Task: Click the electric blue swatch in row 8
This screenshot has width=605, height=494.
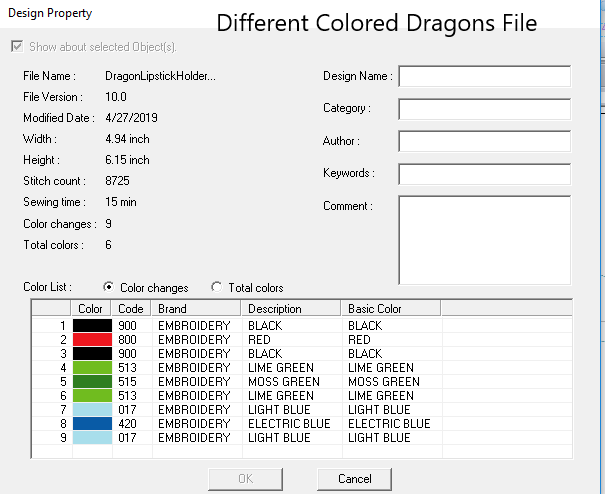Action: pyautogui.click(x=92, y=424)
